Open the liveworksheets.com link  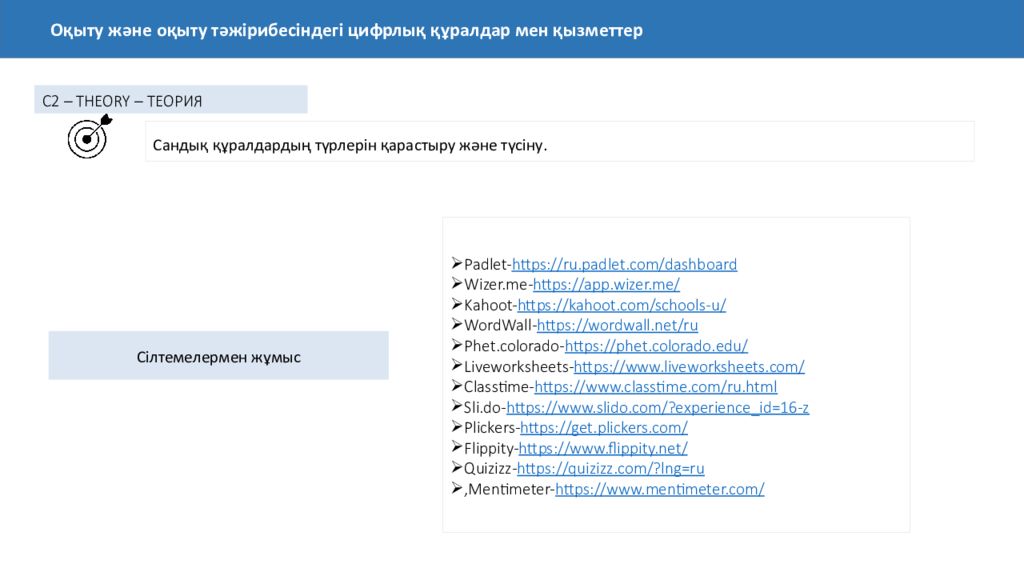pos(689,366)
